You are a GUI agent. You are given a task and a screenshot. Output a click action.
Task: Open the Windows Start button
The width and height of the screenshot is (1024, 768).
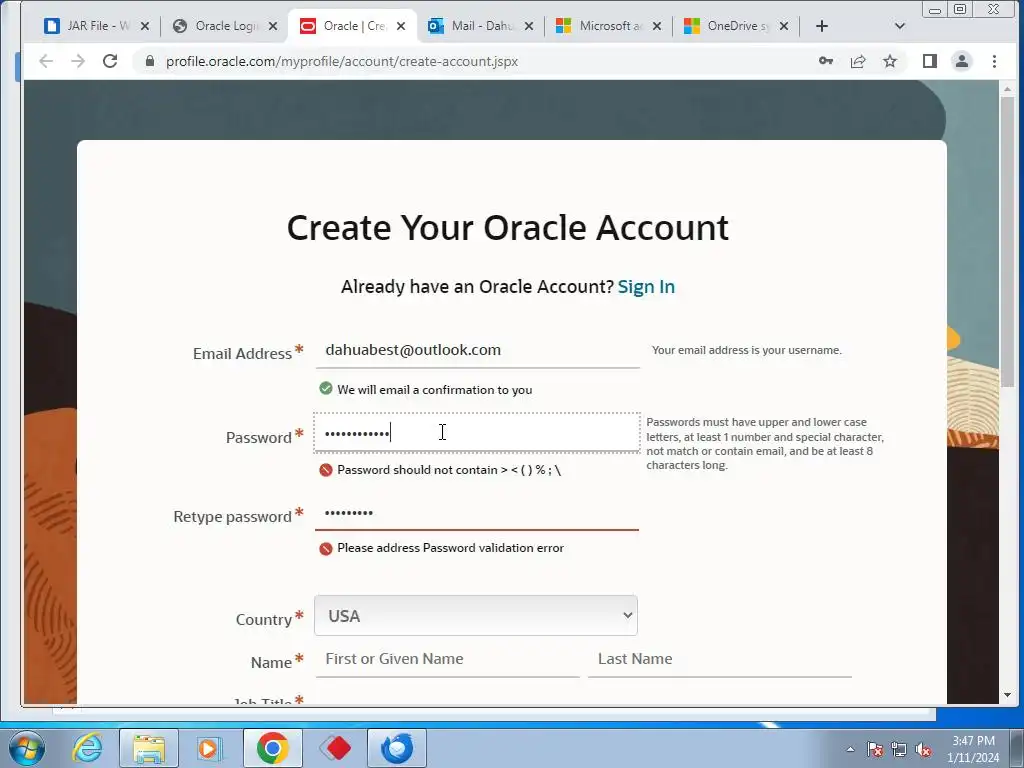coord(26,748)
